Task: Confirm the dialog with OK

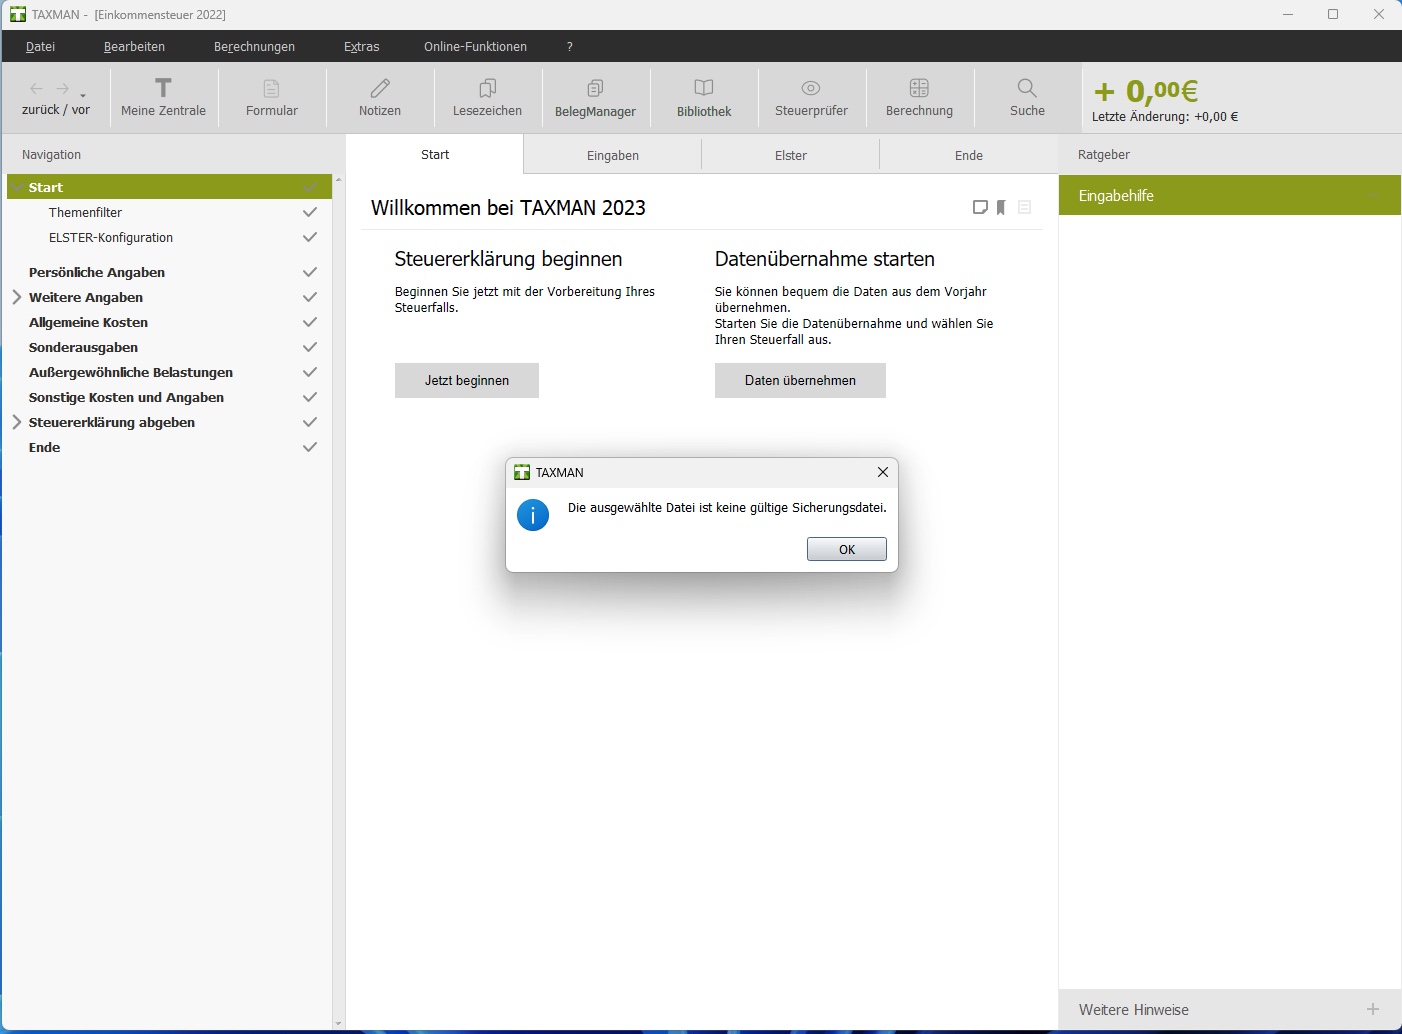Action: pos(847,549)
